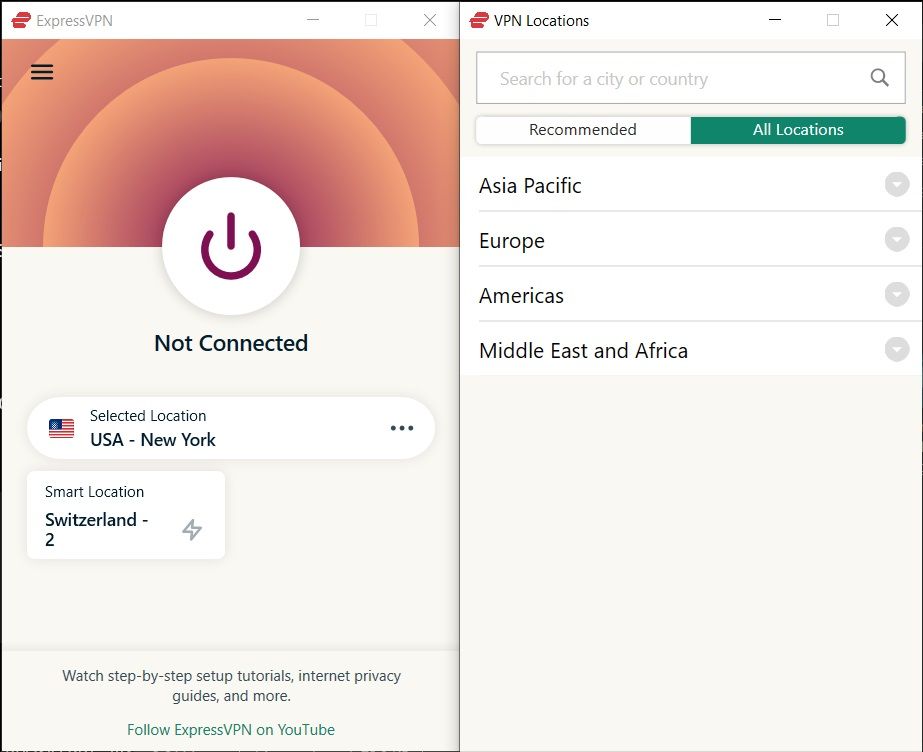
Task: Open the hamburger menu
Action: coord(42,72)
